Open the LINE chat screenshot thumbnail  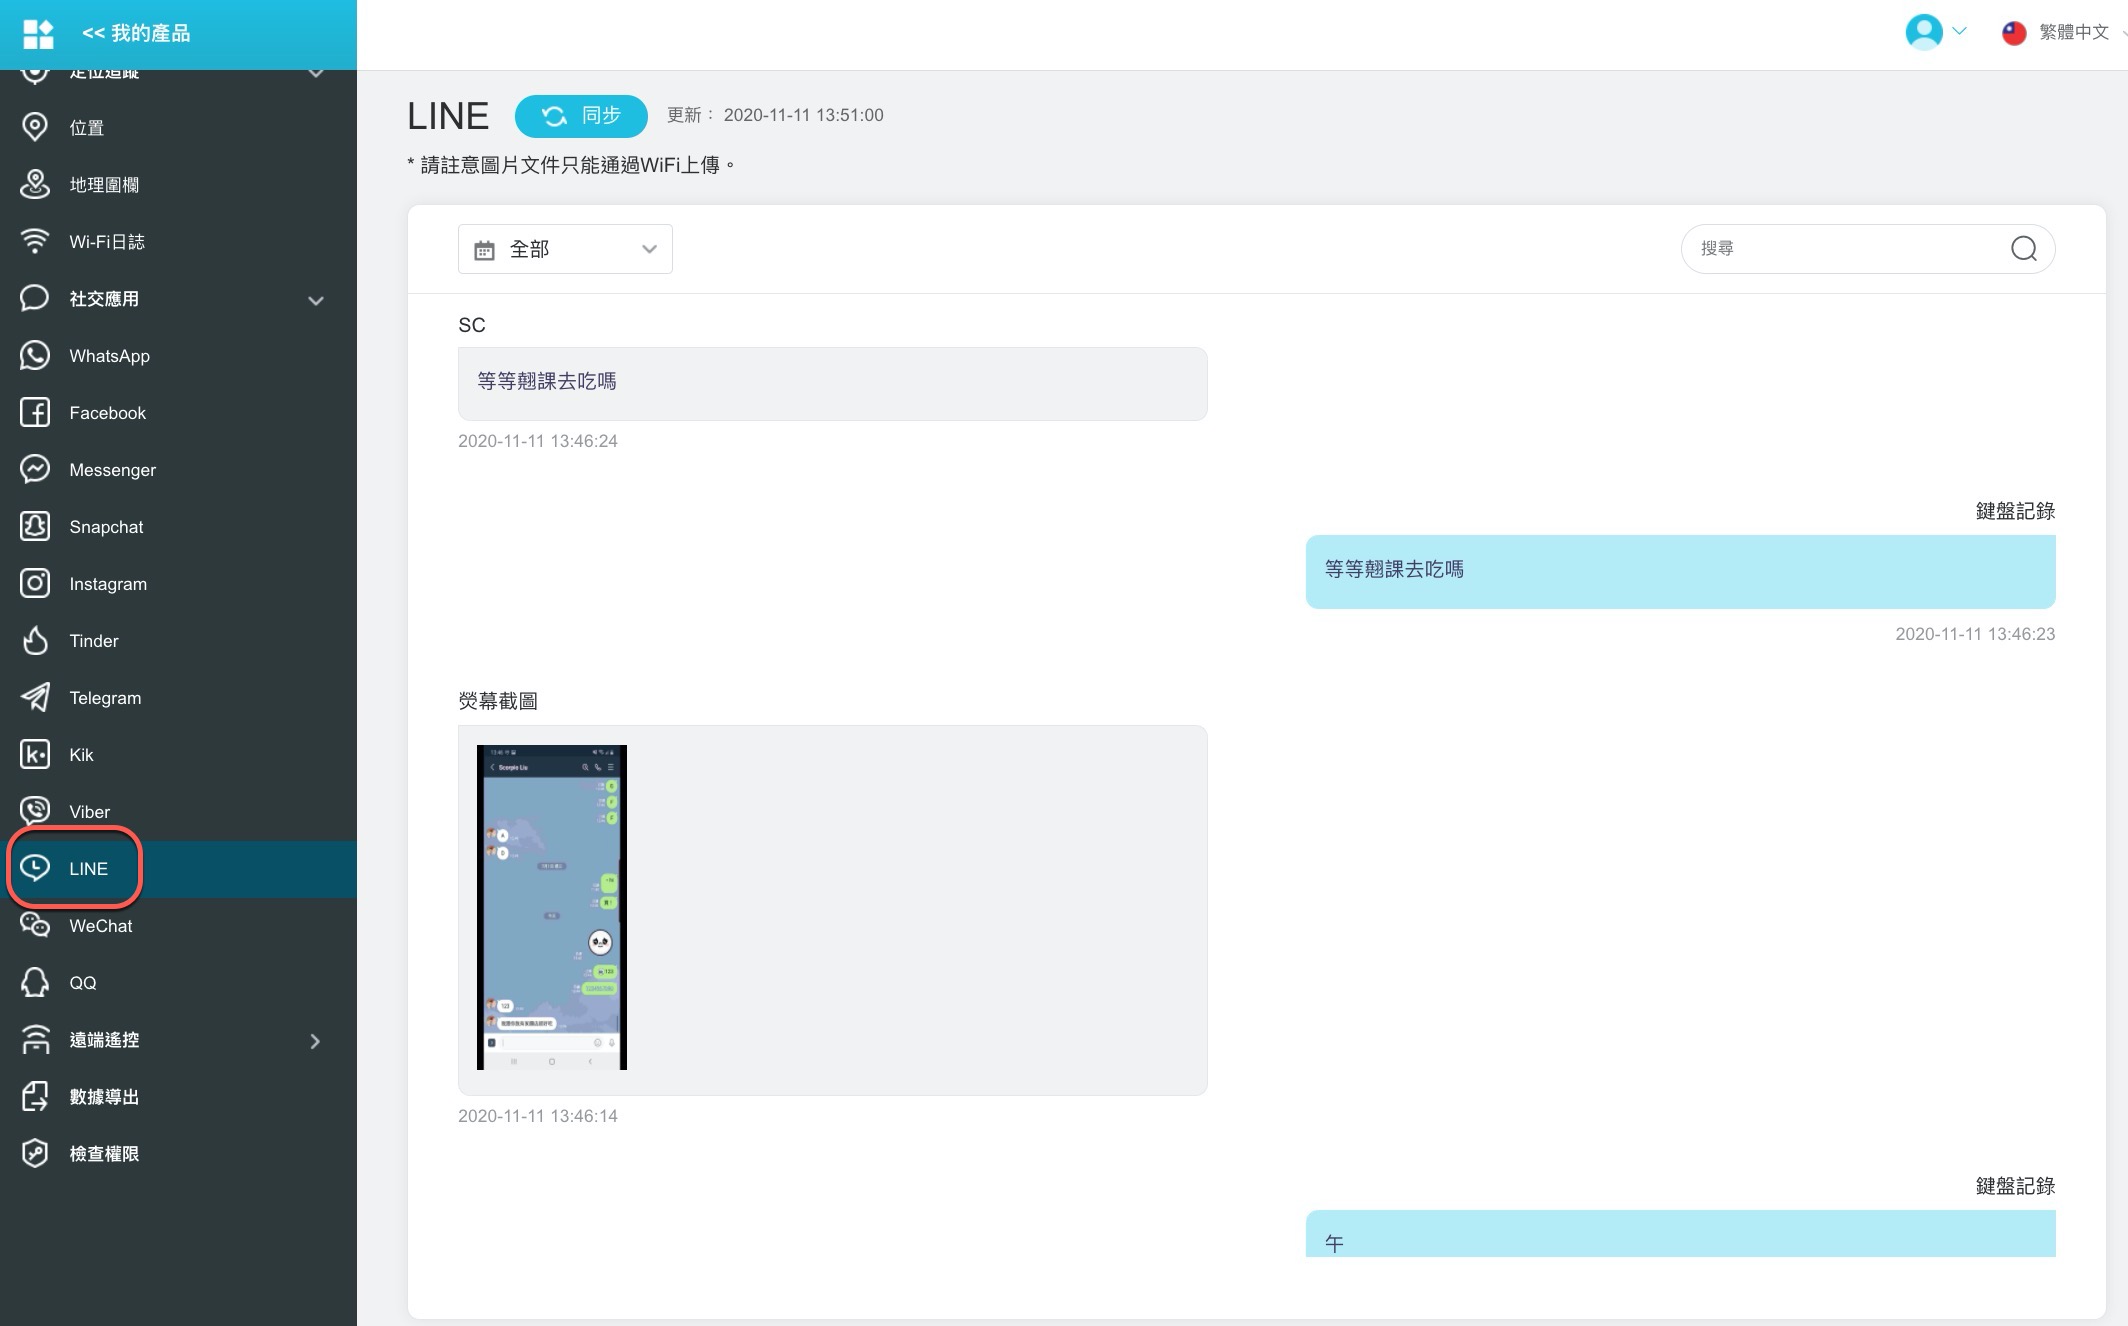tap(552, 907)
